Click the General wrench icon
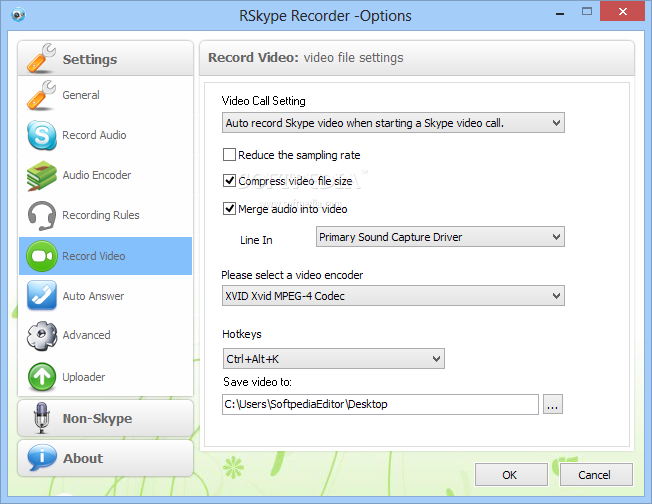 tap(41, 95)
